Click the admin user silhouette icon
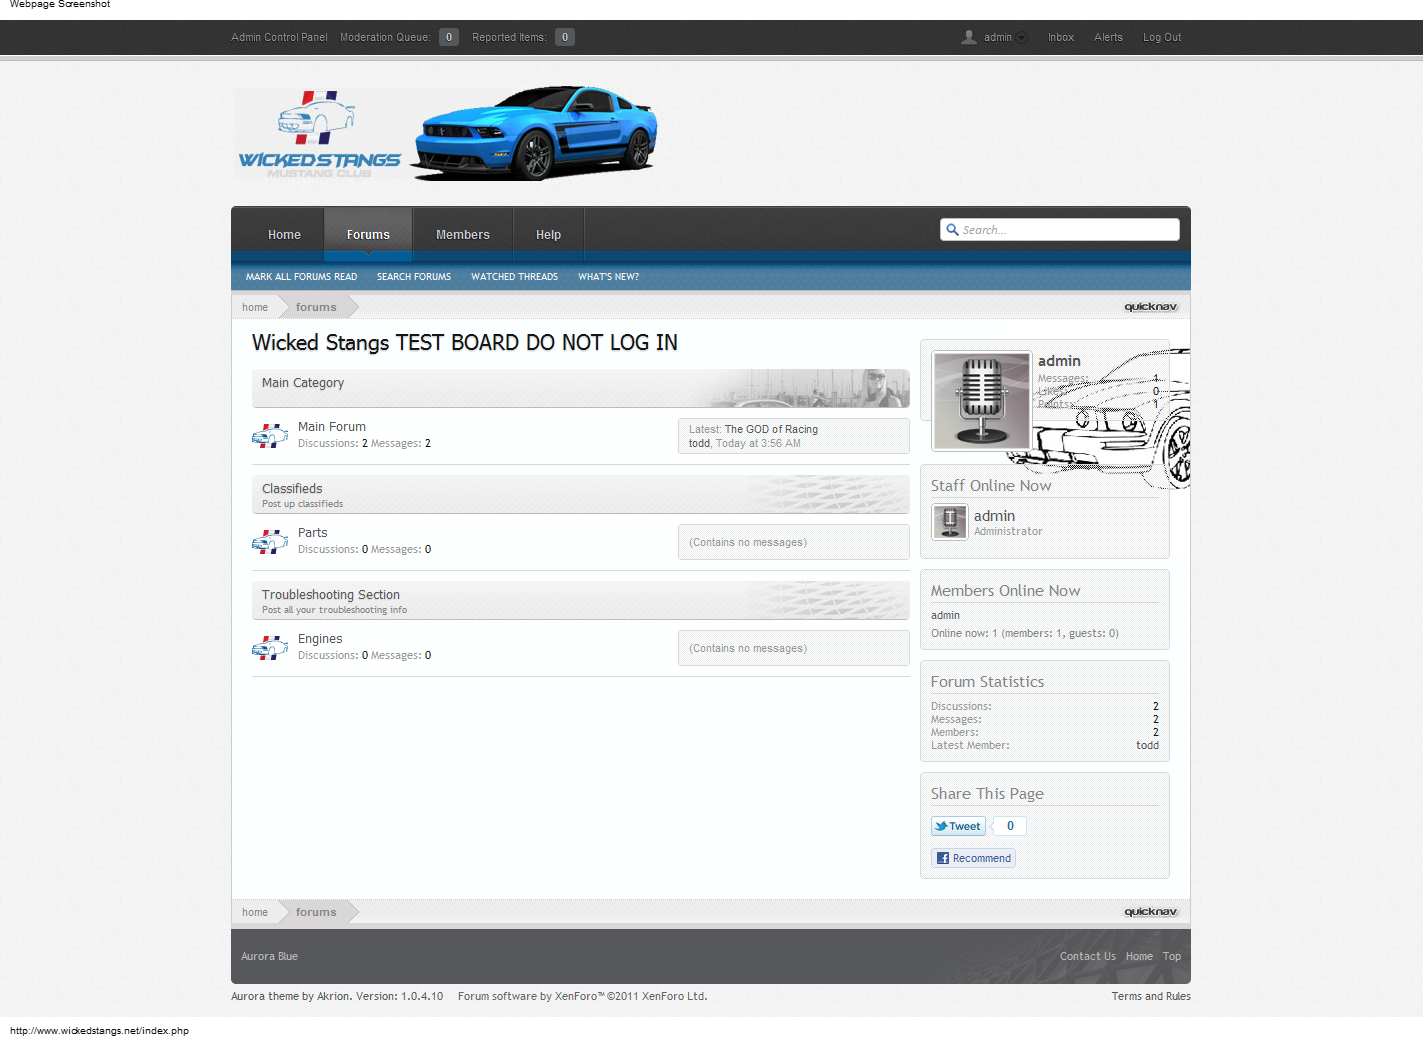Screen dimensions: 1423x1037 point(969,37)
